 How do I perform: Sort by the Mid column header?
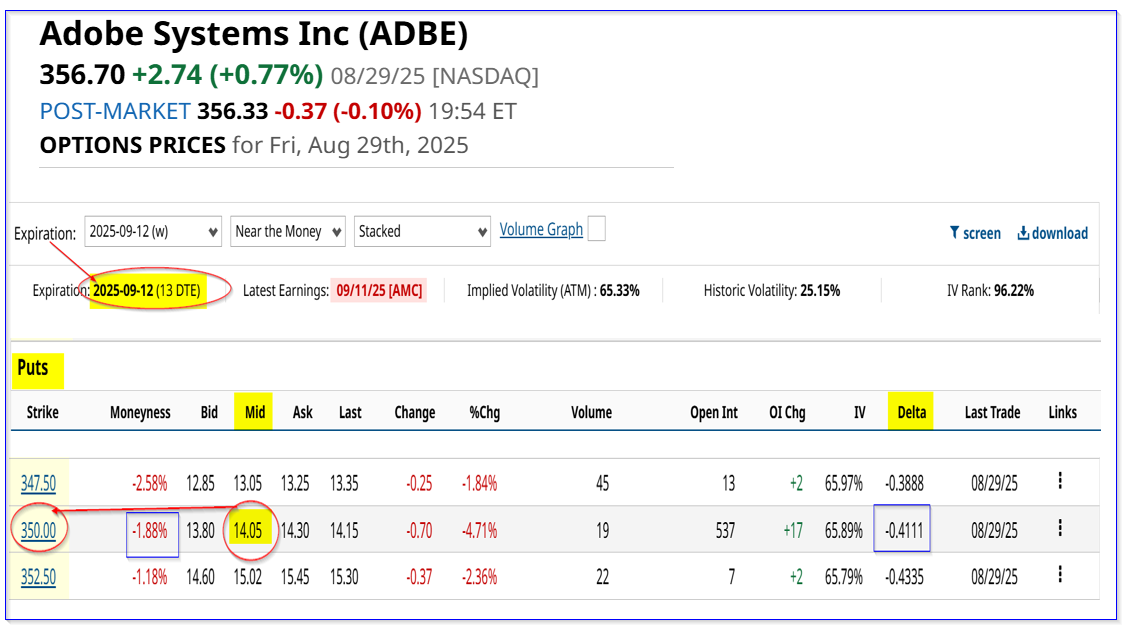pyautogui.click(x=255, y=412)
